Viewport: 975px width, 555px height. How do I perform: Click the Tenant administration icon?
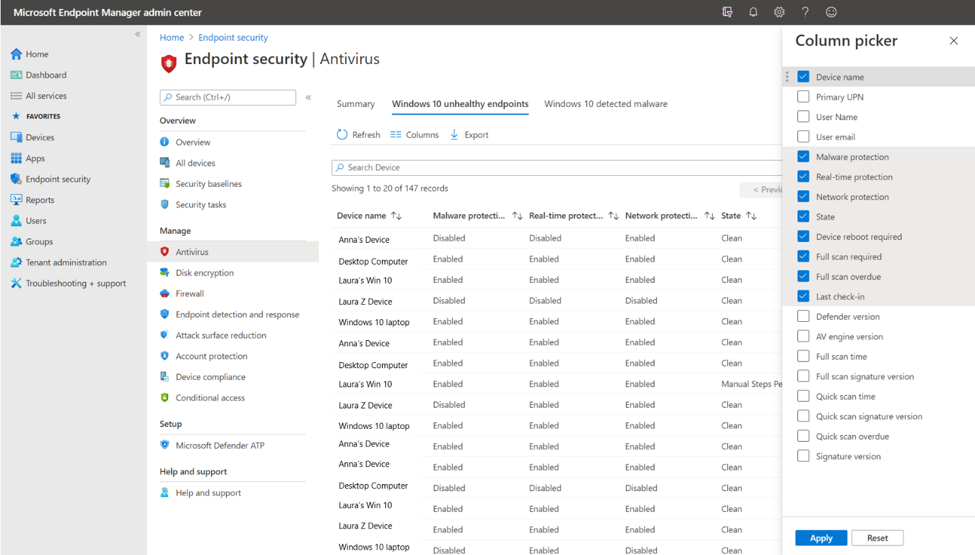tap(16, 262)
